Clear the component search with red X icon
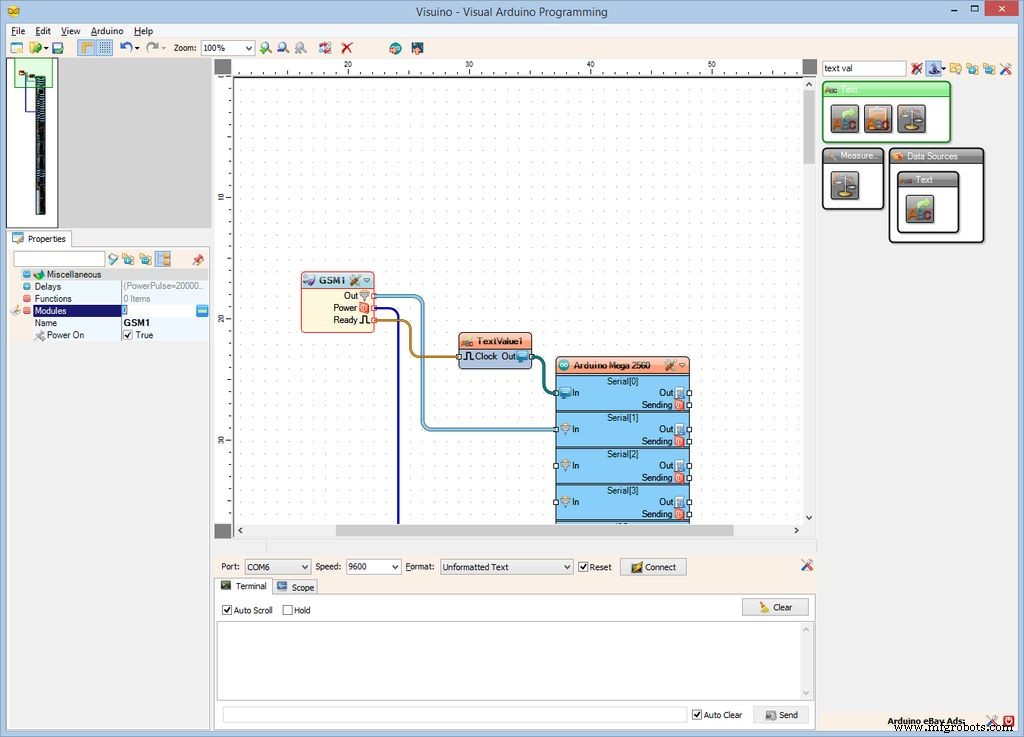Image resolution: width=1024 pixels, height=737 pixels. point(916,69)
